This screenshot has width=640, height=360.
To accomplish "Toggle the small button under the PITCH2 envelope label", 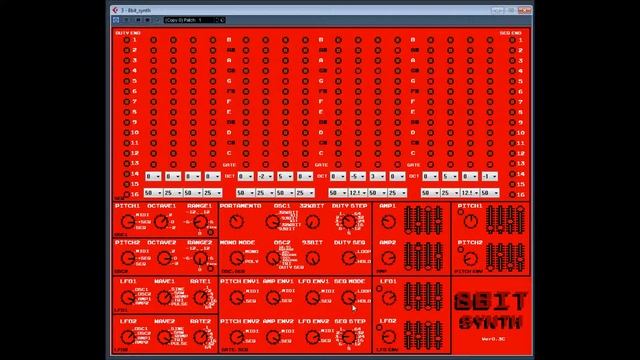I will click(x=460, y=249).
